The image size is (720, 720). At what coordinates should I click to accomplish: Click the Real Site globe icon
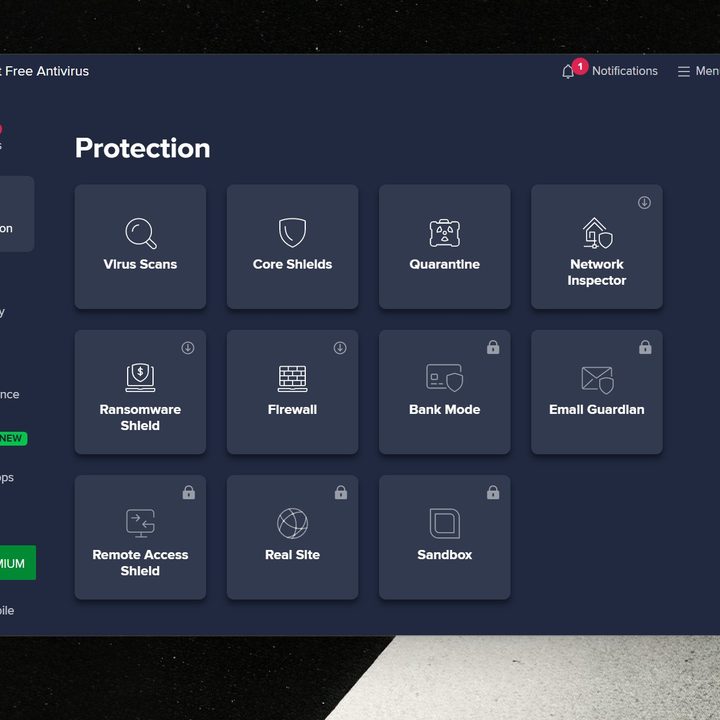pyautogui.click(x=292, y=523)
